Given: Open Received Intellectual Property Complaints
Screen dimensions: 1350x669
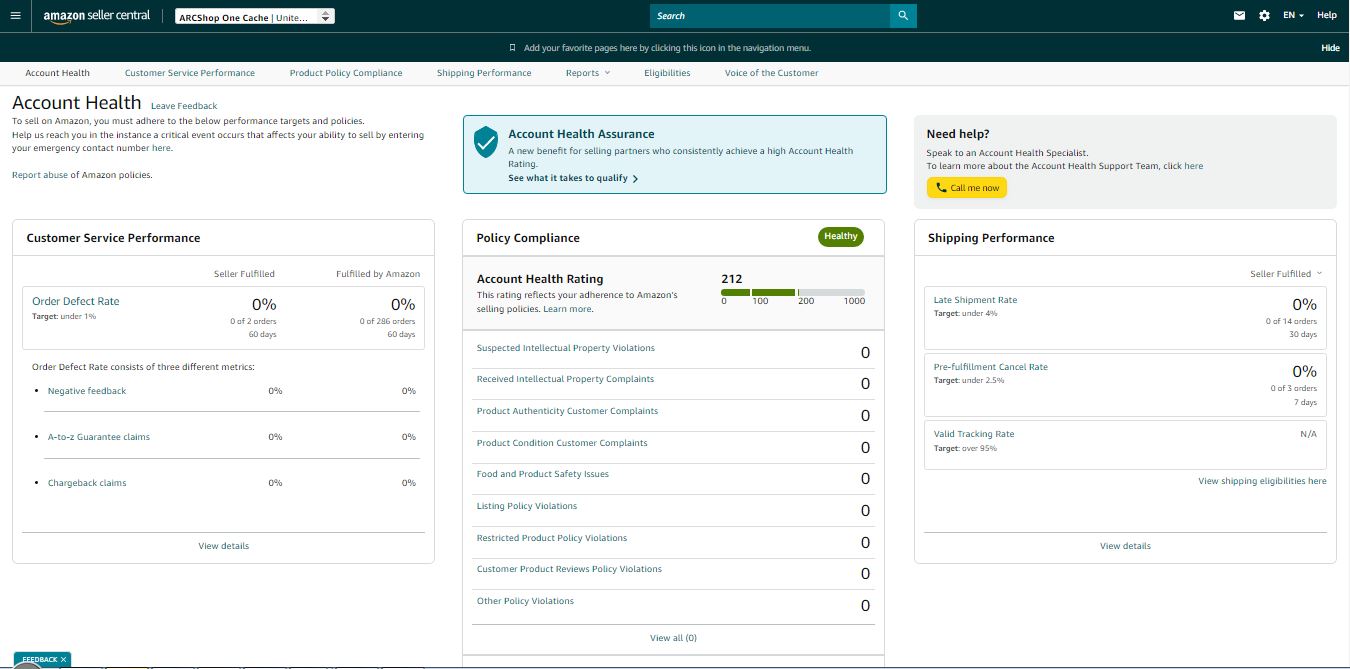Looking at the screenshot, I should 565,379.
